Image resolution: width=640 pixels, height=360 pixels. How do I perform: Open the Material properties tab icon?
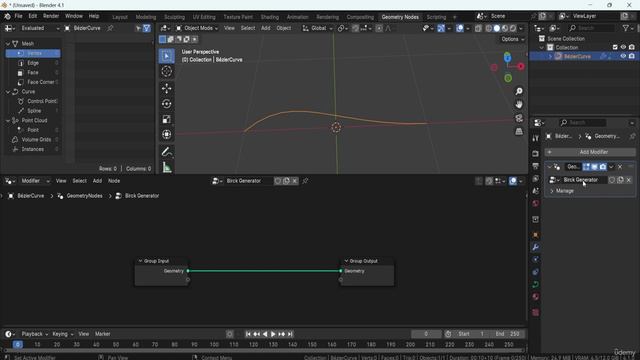tap(536, 297)
